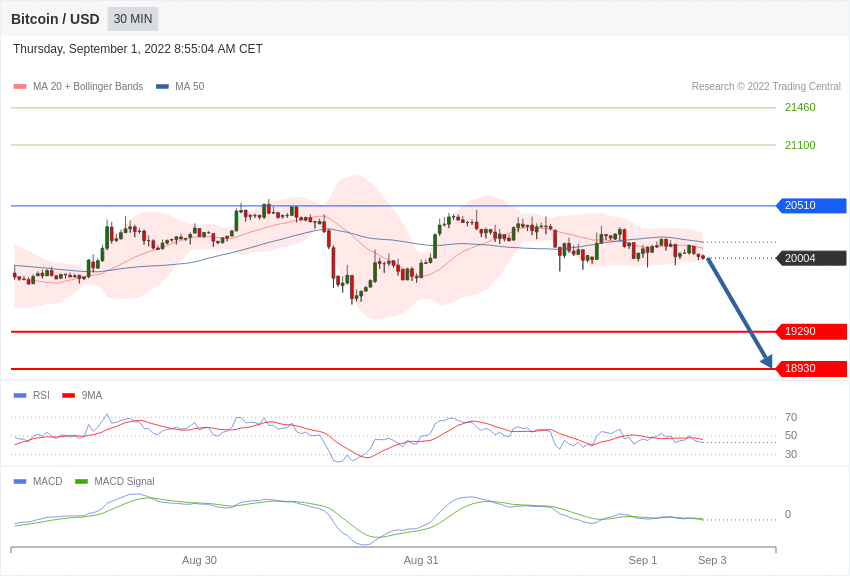Click the 20510 blue pivot price tag
The width and height of the screenshot is (850, 576).
812,205
